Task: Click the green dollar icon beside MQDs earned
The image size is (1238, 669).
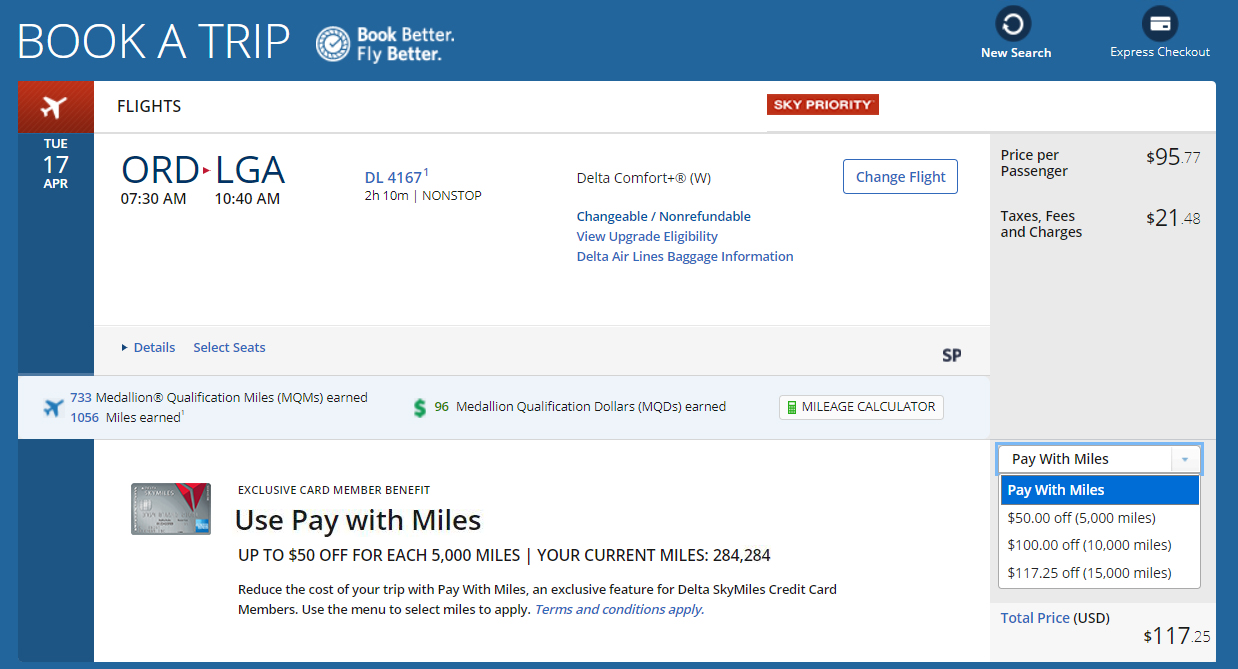Action: pyautogui.click(x=419, y=407)
